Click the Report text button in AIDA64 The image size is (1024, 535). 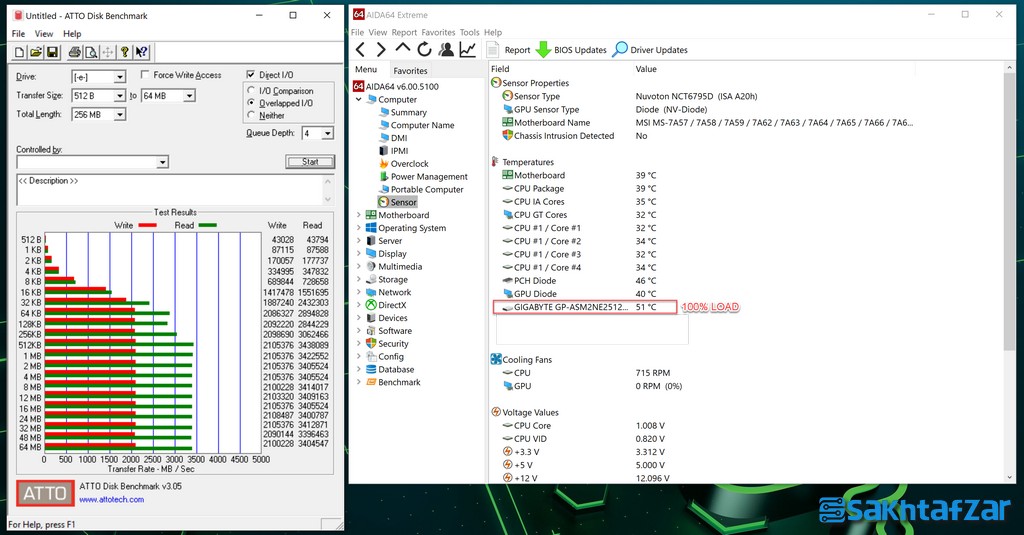517,50
